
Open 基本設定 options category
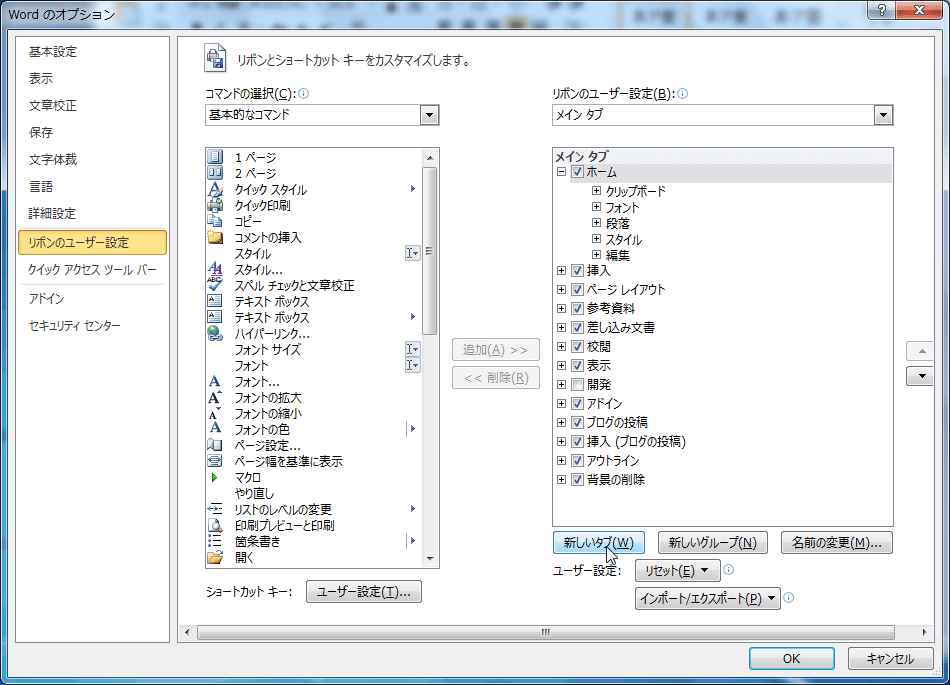coord(92,51)
